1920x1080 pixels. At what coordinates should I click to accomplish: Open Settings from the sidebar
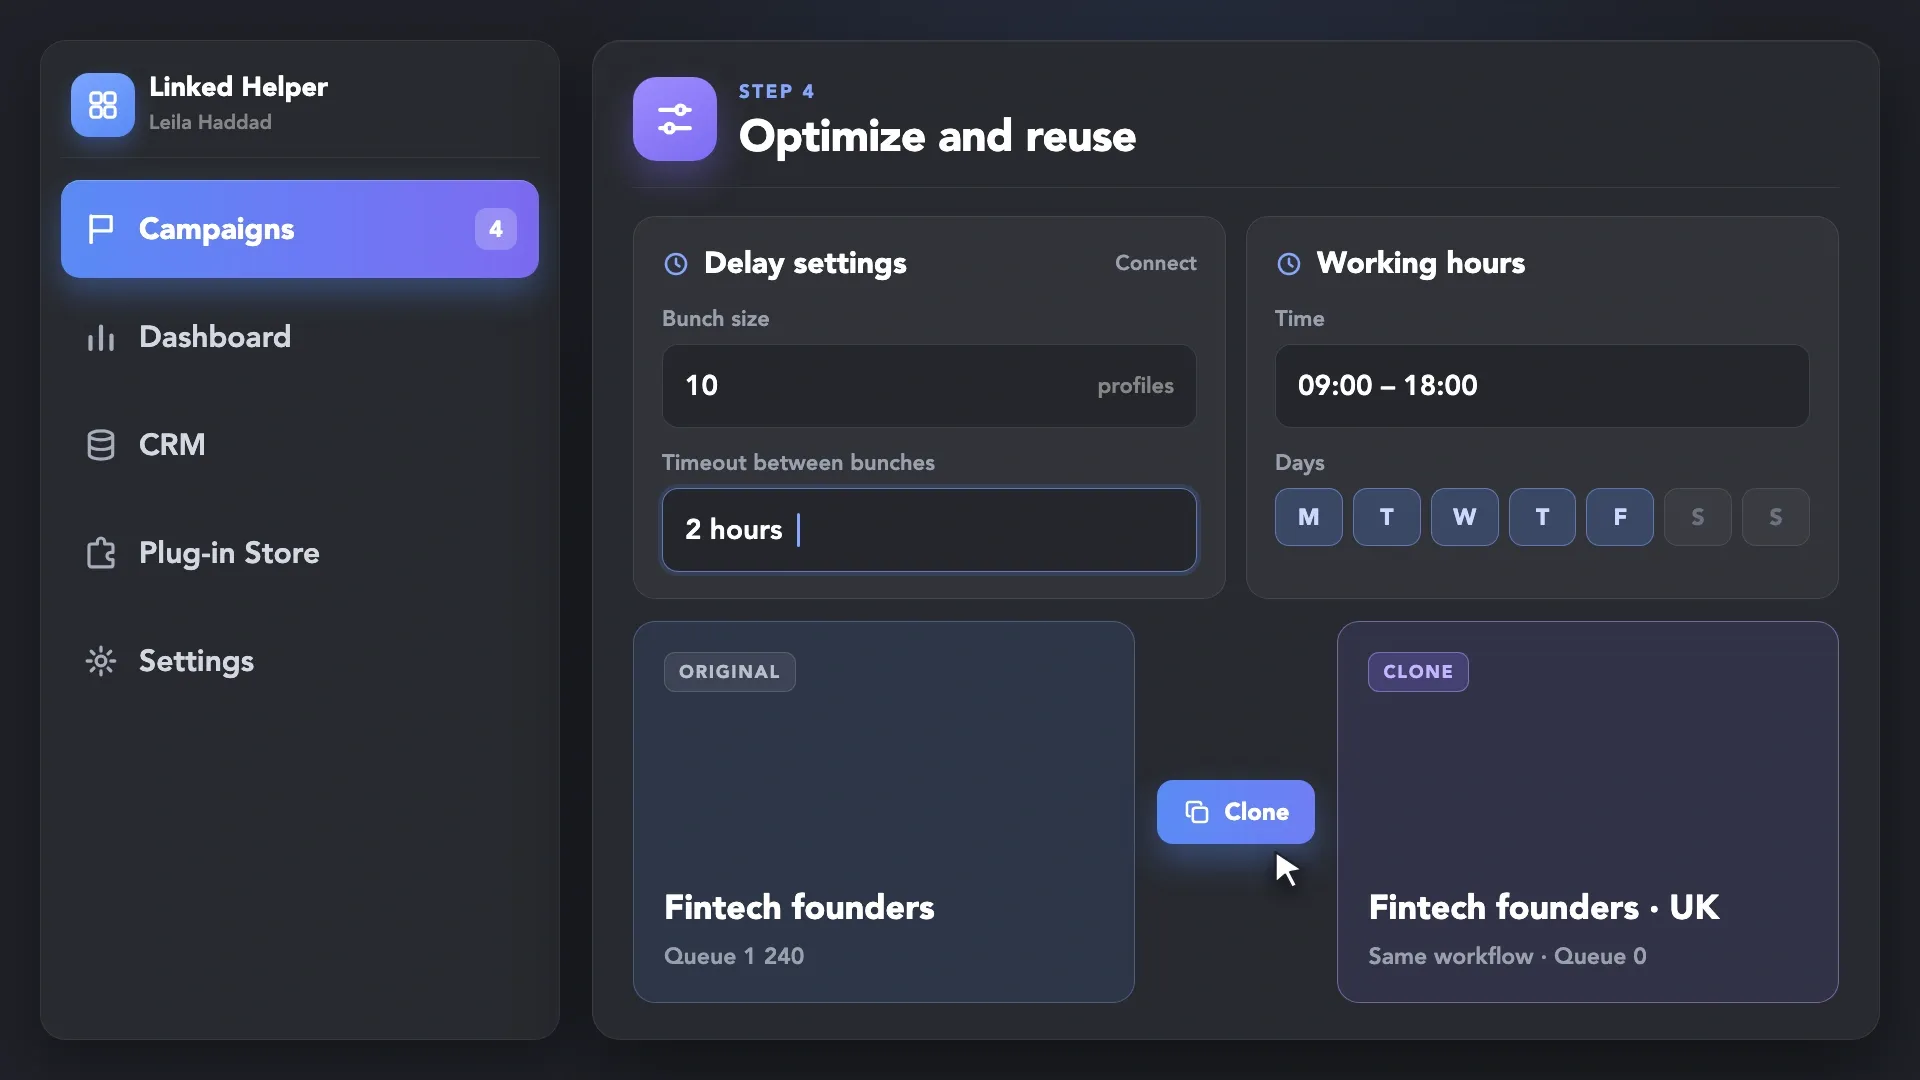[x=300, y=661]
